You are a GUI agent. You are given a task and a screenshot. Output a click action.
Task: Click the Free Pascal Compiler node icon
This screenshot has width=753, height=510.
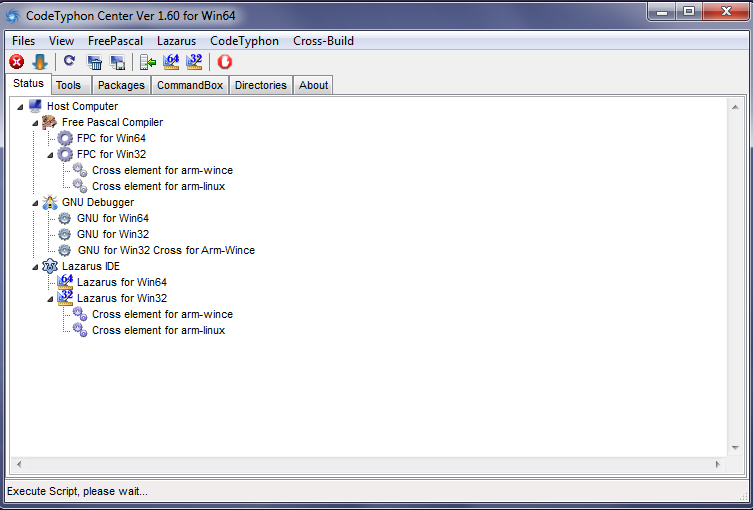pos(49,122)
